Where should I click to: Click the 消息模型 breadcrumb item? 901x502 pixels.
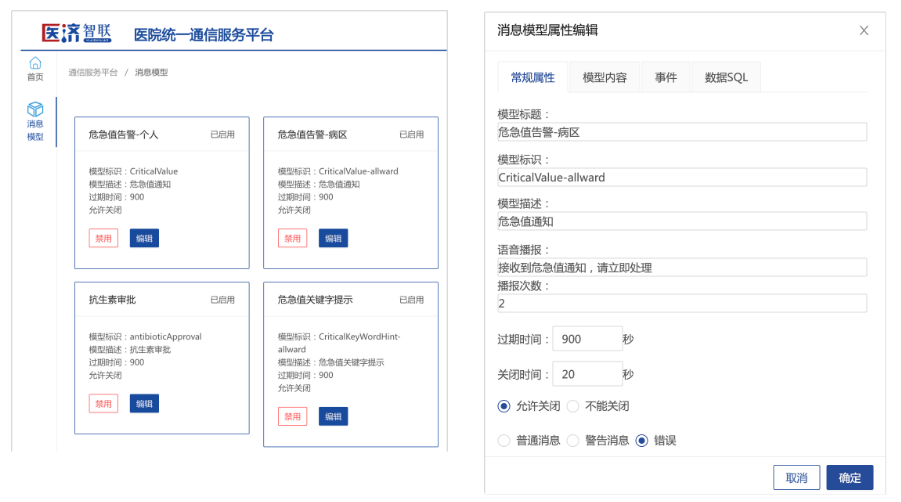tap(152, 72)
